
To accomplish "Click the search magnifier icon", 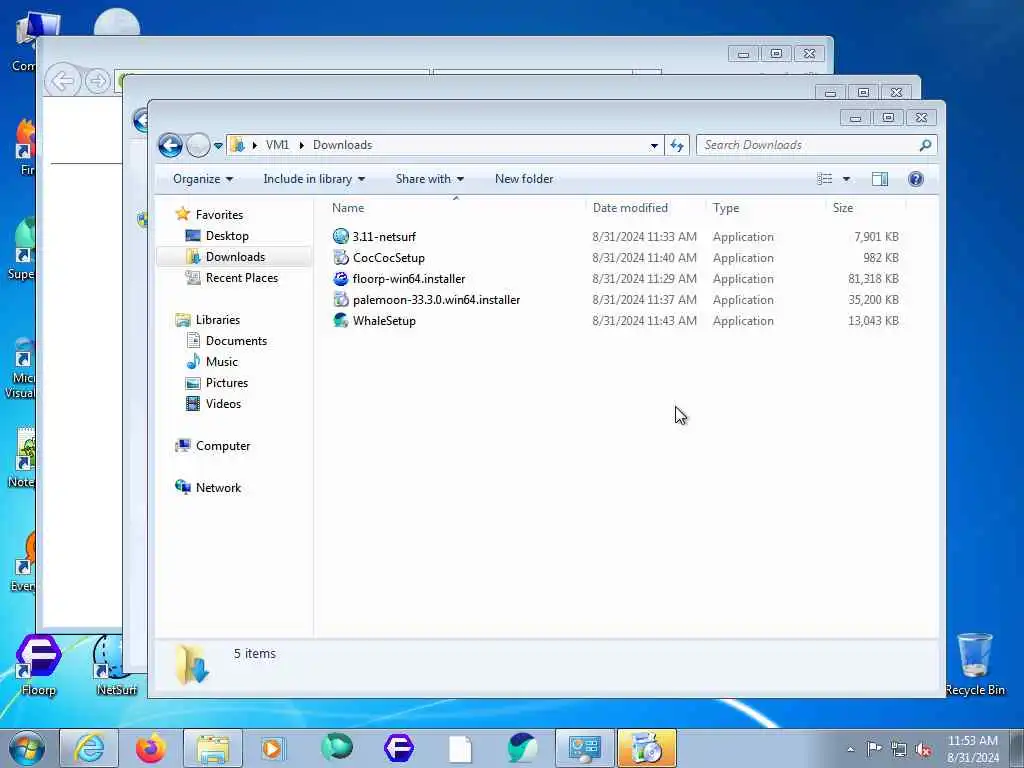I will point(925,145).
